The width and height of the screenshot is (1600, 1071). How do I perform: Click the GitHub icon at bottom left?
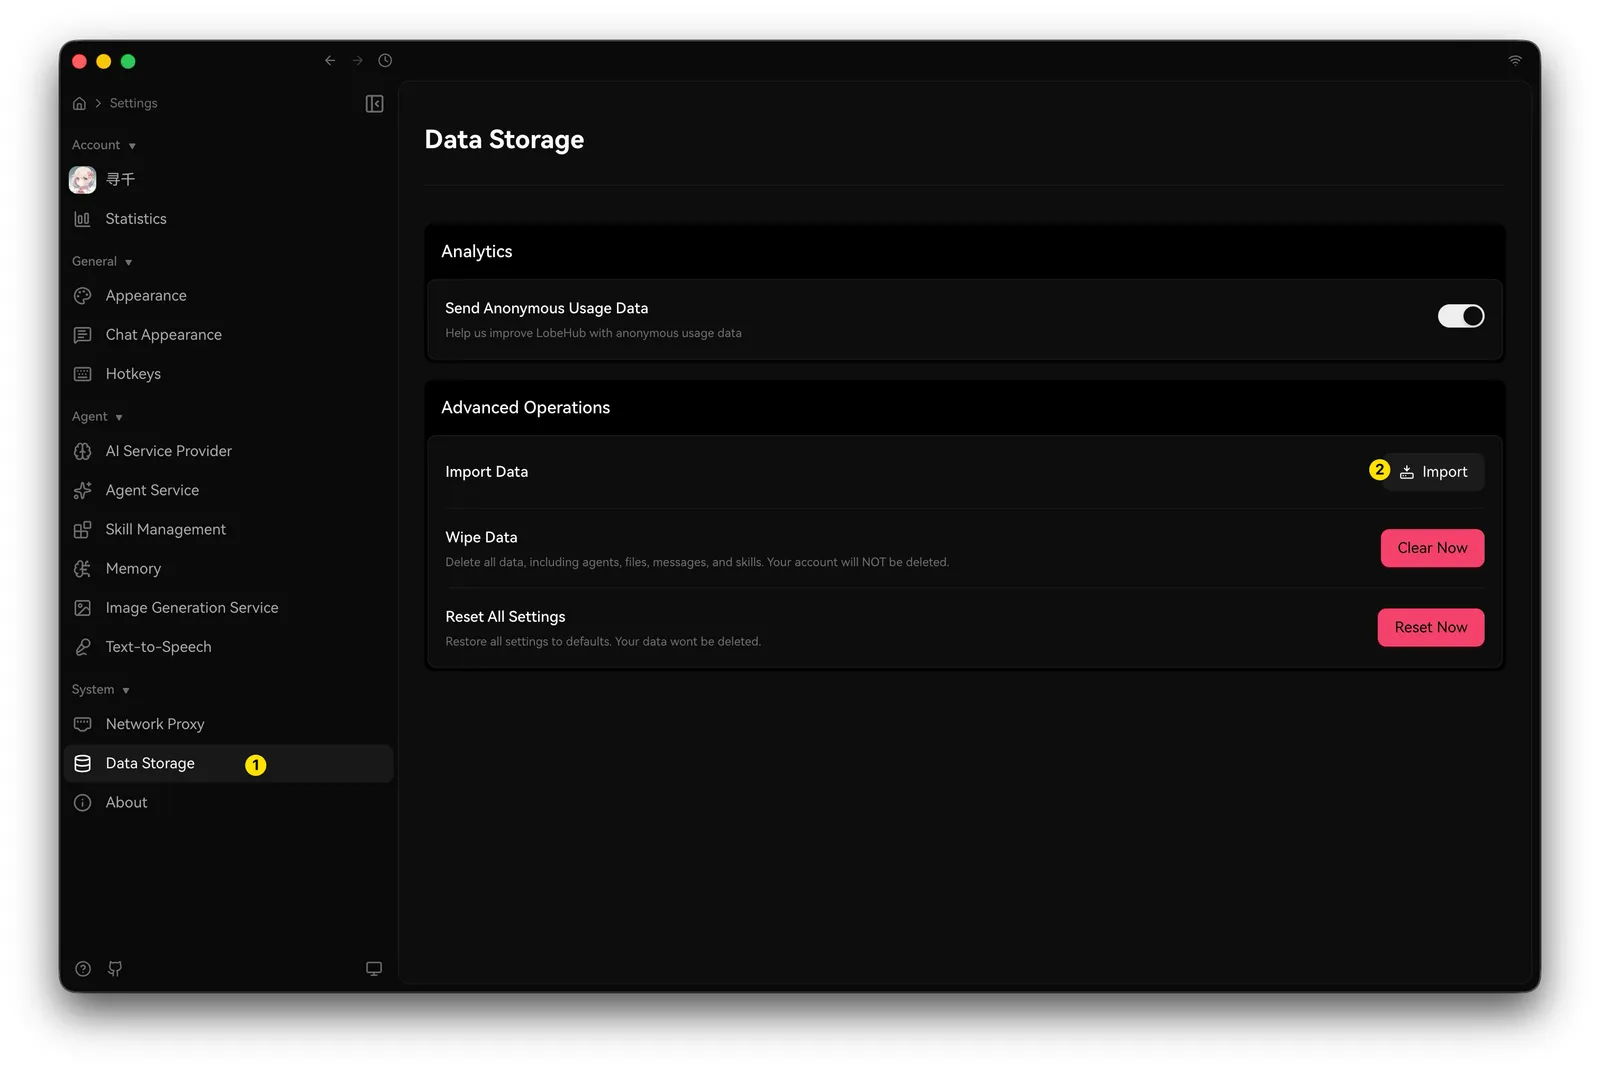114,968
